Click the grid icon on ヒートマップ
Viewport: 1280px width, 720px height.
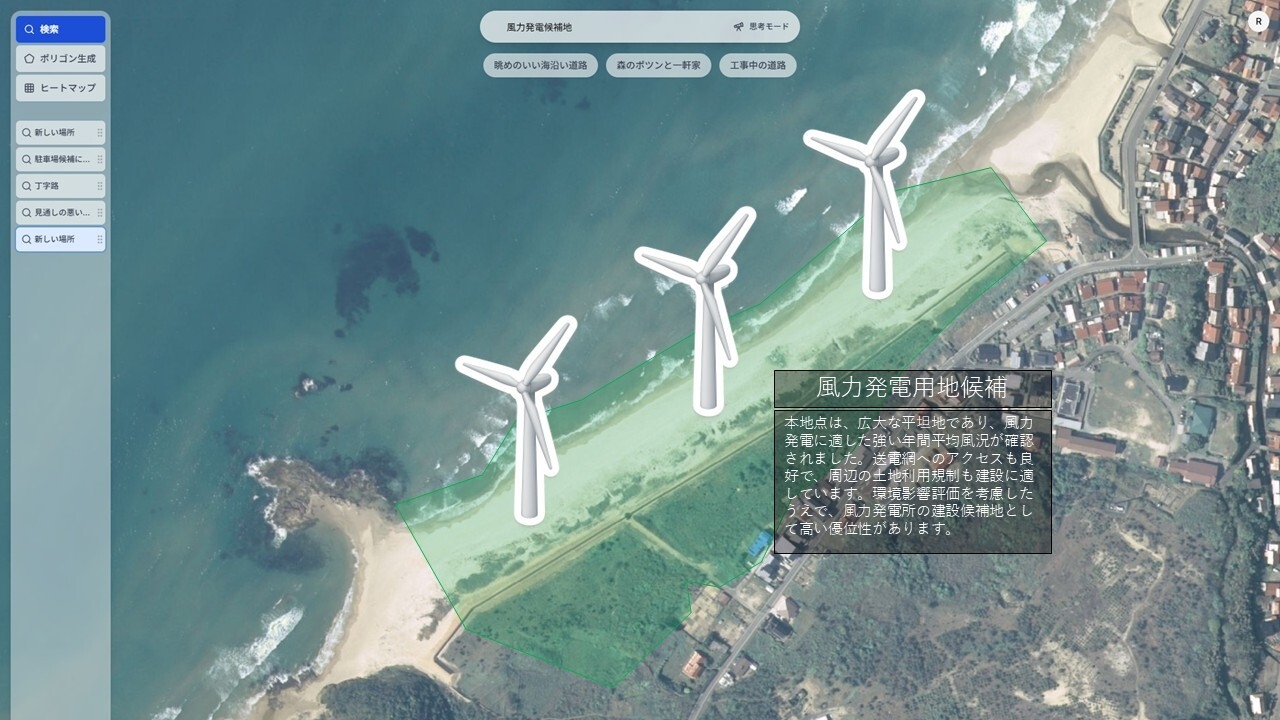coord(29,86)
